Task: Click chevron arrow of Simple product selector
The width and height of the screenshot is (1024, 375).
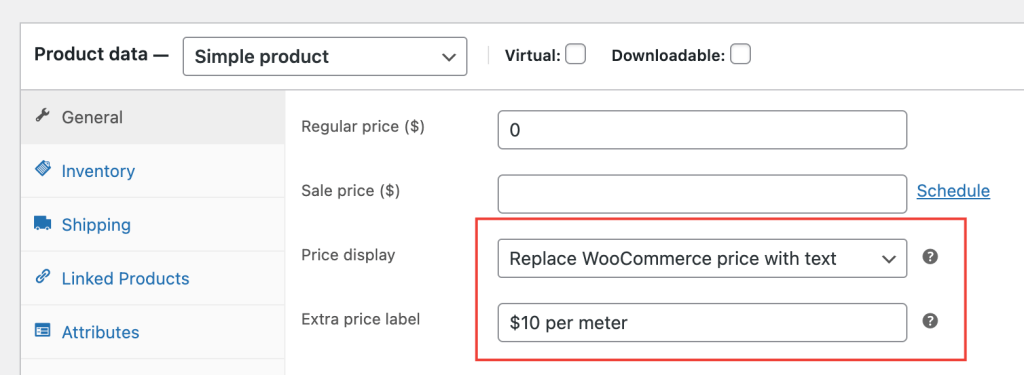Action: coord(449,57)
